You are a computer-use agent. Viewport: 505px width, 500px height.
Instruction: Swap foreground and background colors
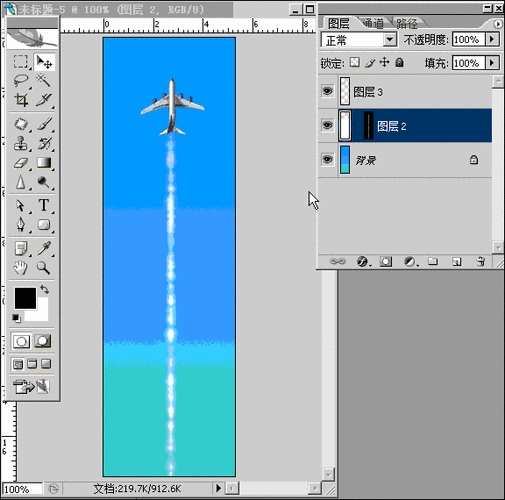45,289
